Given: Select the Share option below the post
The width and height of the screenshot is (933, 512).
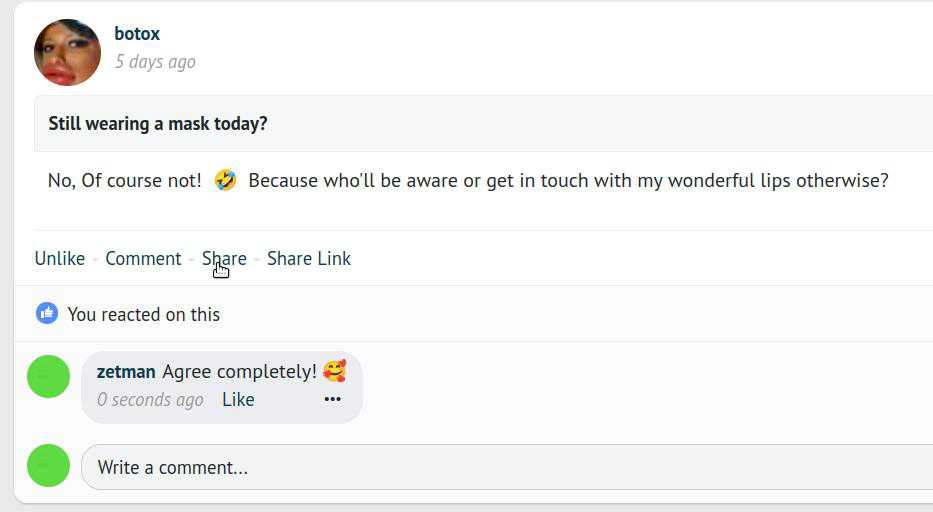Looking at the screenshot, I should 224,258.
